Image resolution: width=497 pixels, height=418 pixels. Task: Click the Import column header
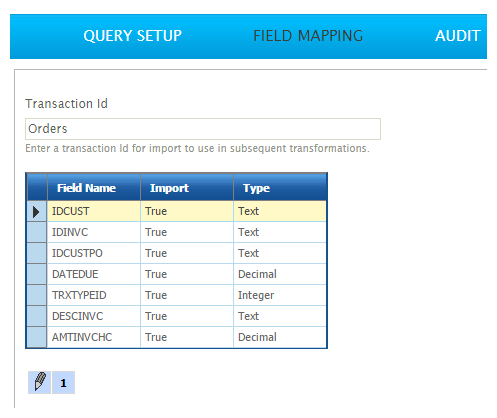point(187,188)
